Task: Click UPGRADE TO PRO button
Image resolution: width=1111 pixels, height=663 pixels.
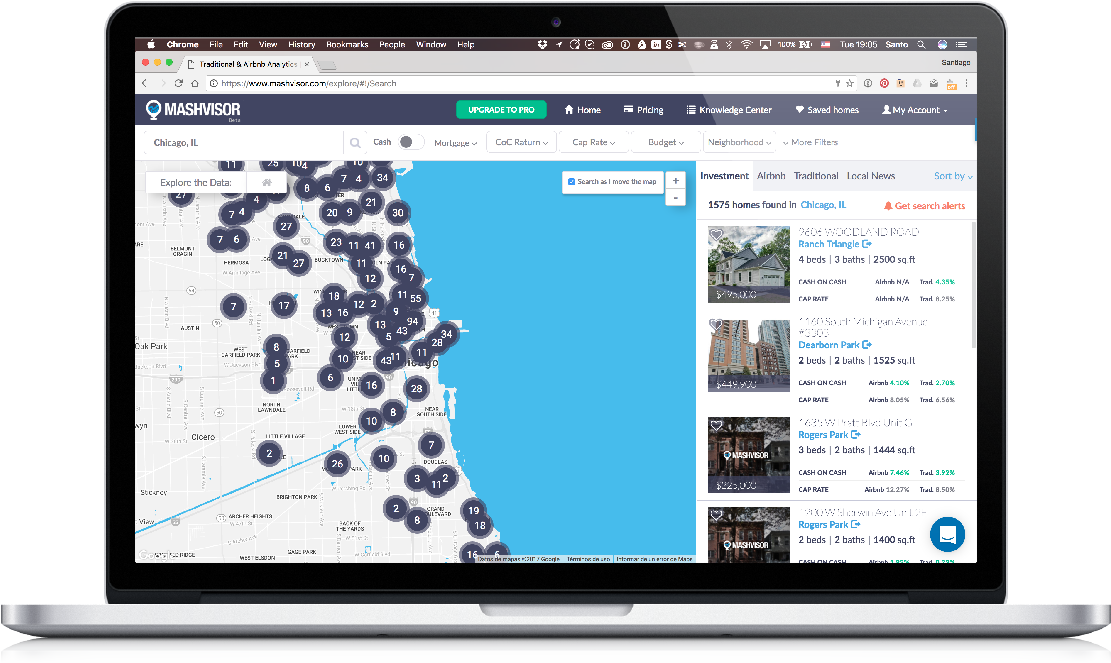Action: (x=501, y=110)
